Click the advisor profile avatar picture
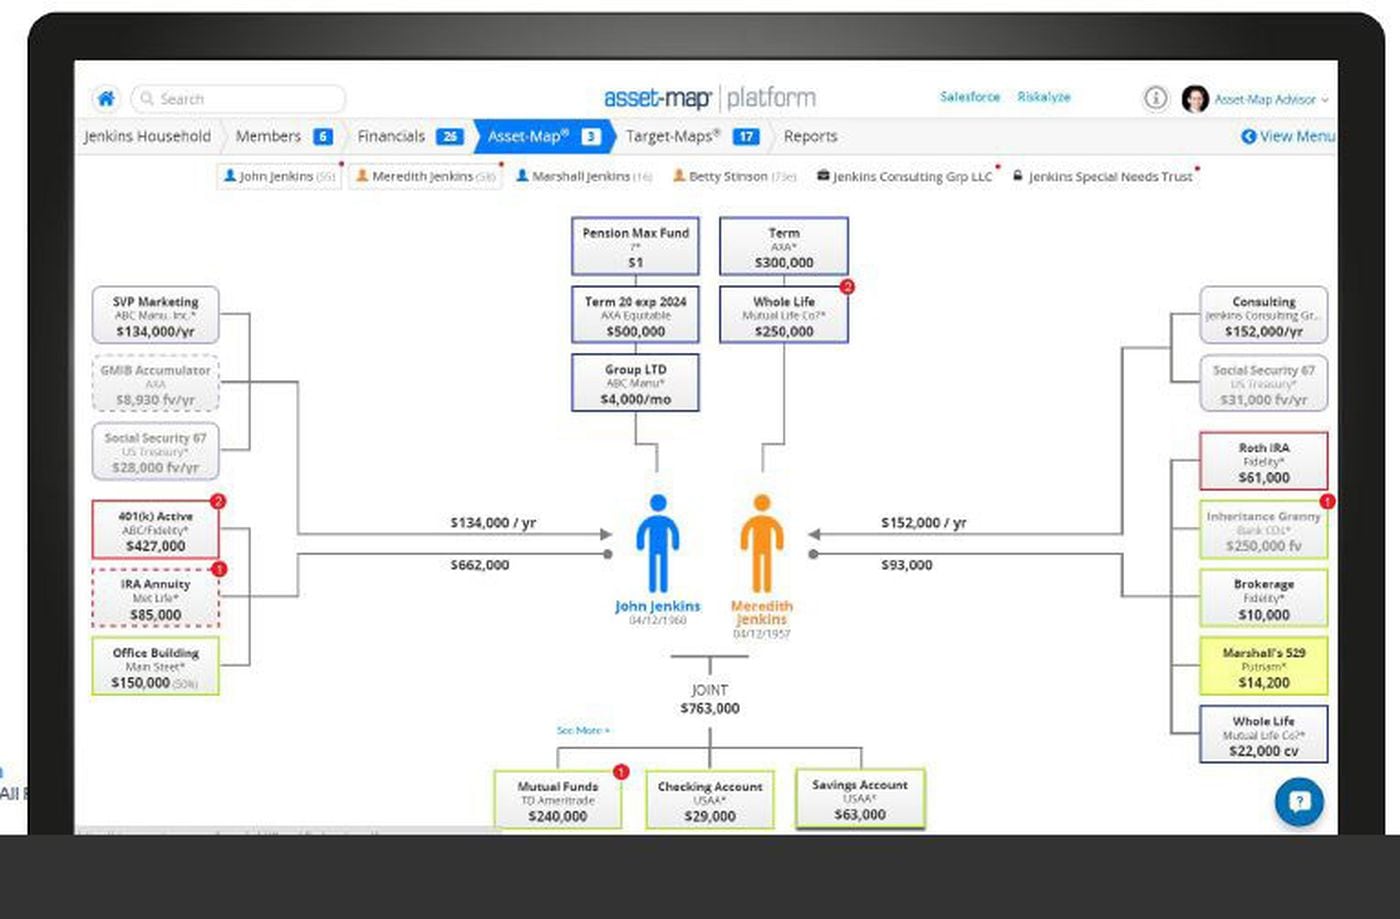The height and width of the screenshot is (919, 1400). [1194, 99]
